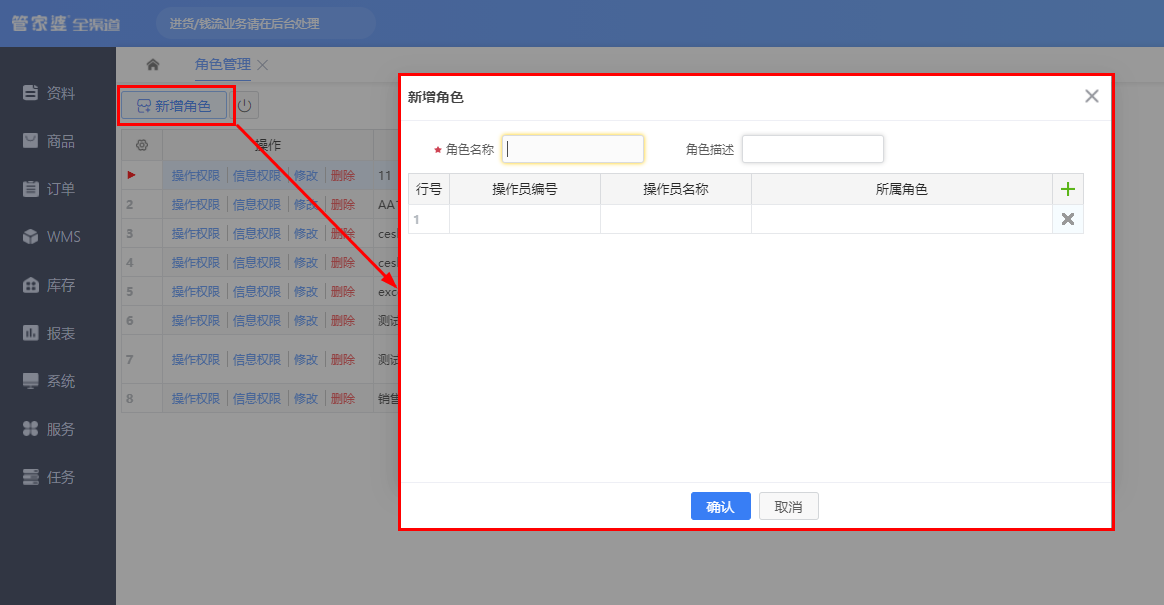Close the 新增角色 dialog
The width and height of the screenshot is (1164, 605).
[1091, 96]
